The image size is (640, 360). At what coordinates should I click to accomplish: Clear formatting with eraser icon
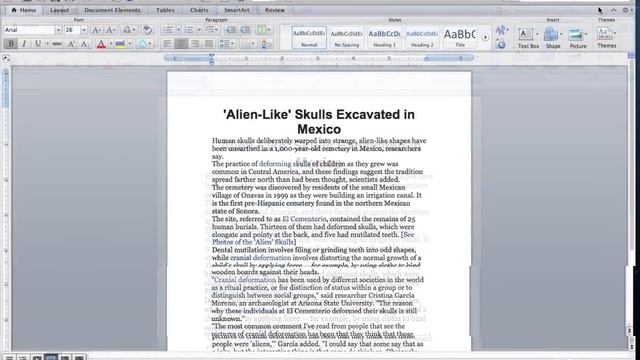pyautogui.click(x=147, y=30)
